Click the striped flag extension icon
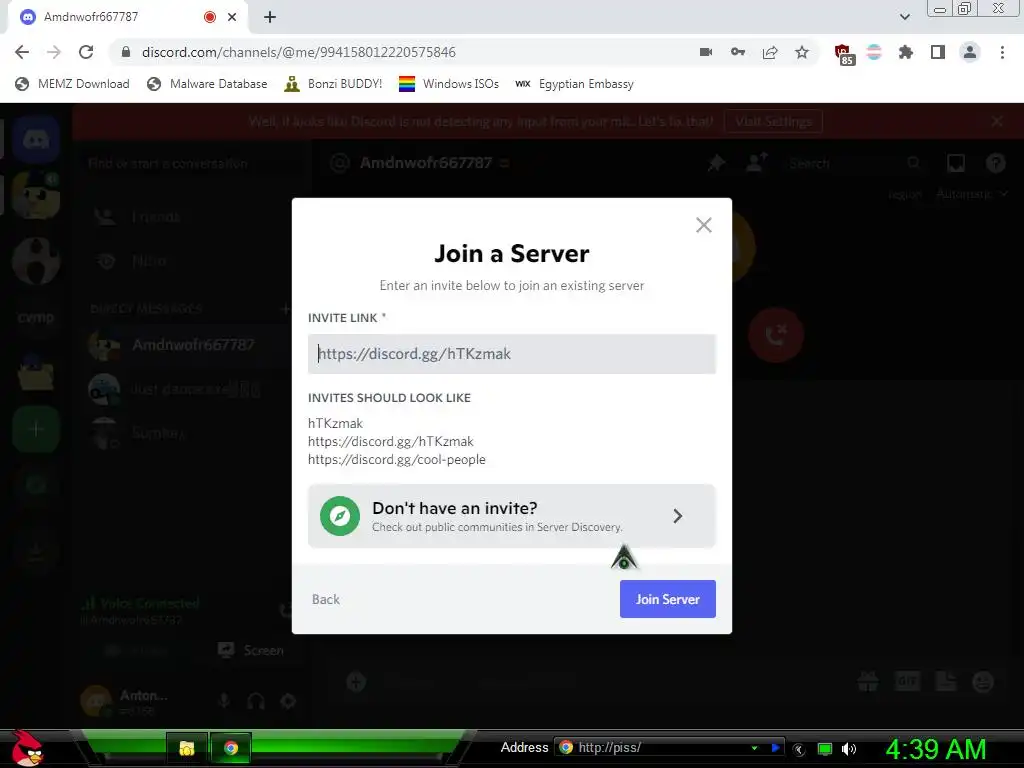1024x768 pixels. (874, 52)
